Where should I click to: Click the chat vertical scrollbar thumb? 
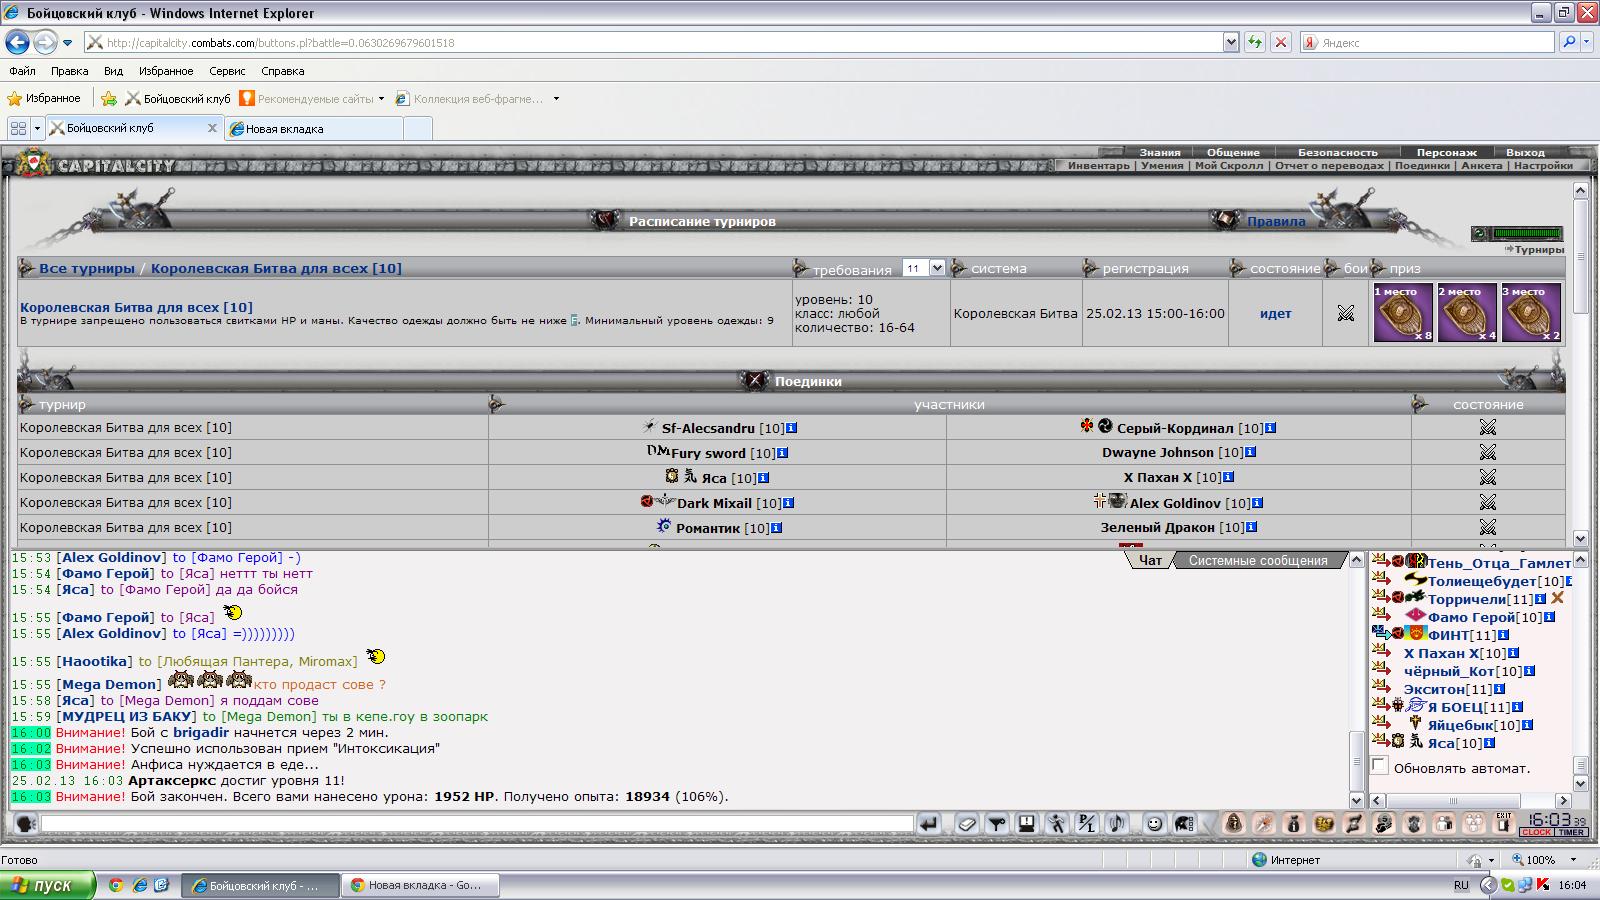click(x=1357, y=760)
